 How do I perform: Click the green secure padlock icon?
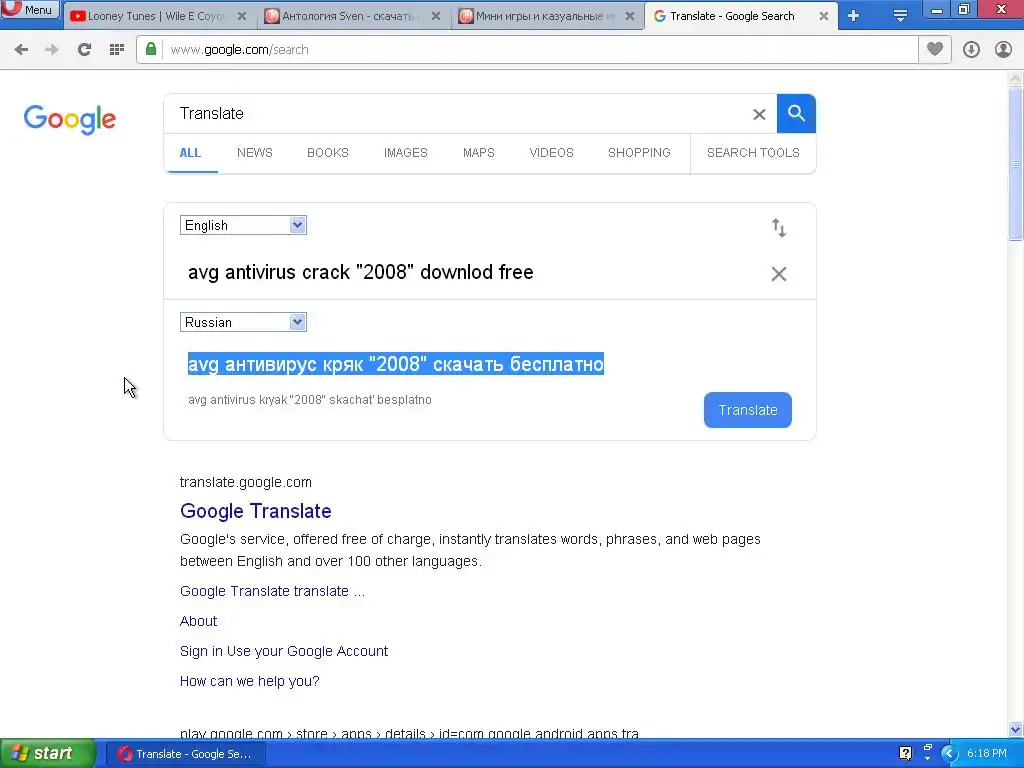coord(151,49)
